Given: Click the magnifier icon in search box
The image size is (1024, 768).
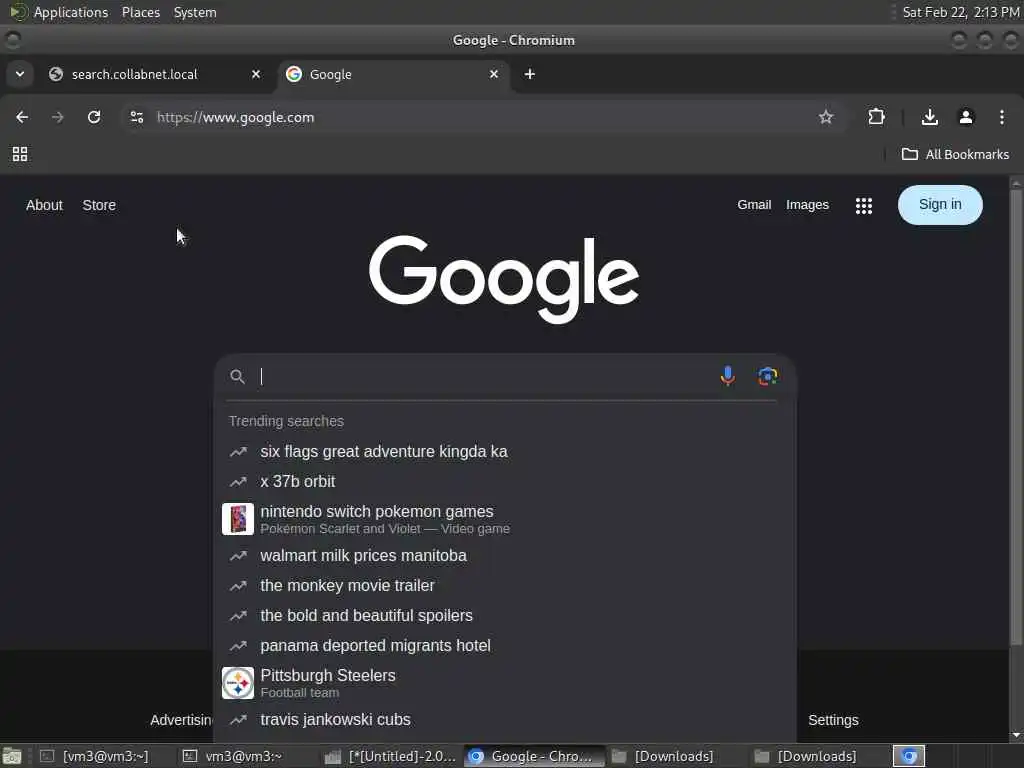Looking at the screenshot, I should tap(238, 377).
